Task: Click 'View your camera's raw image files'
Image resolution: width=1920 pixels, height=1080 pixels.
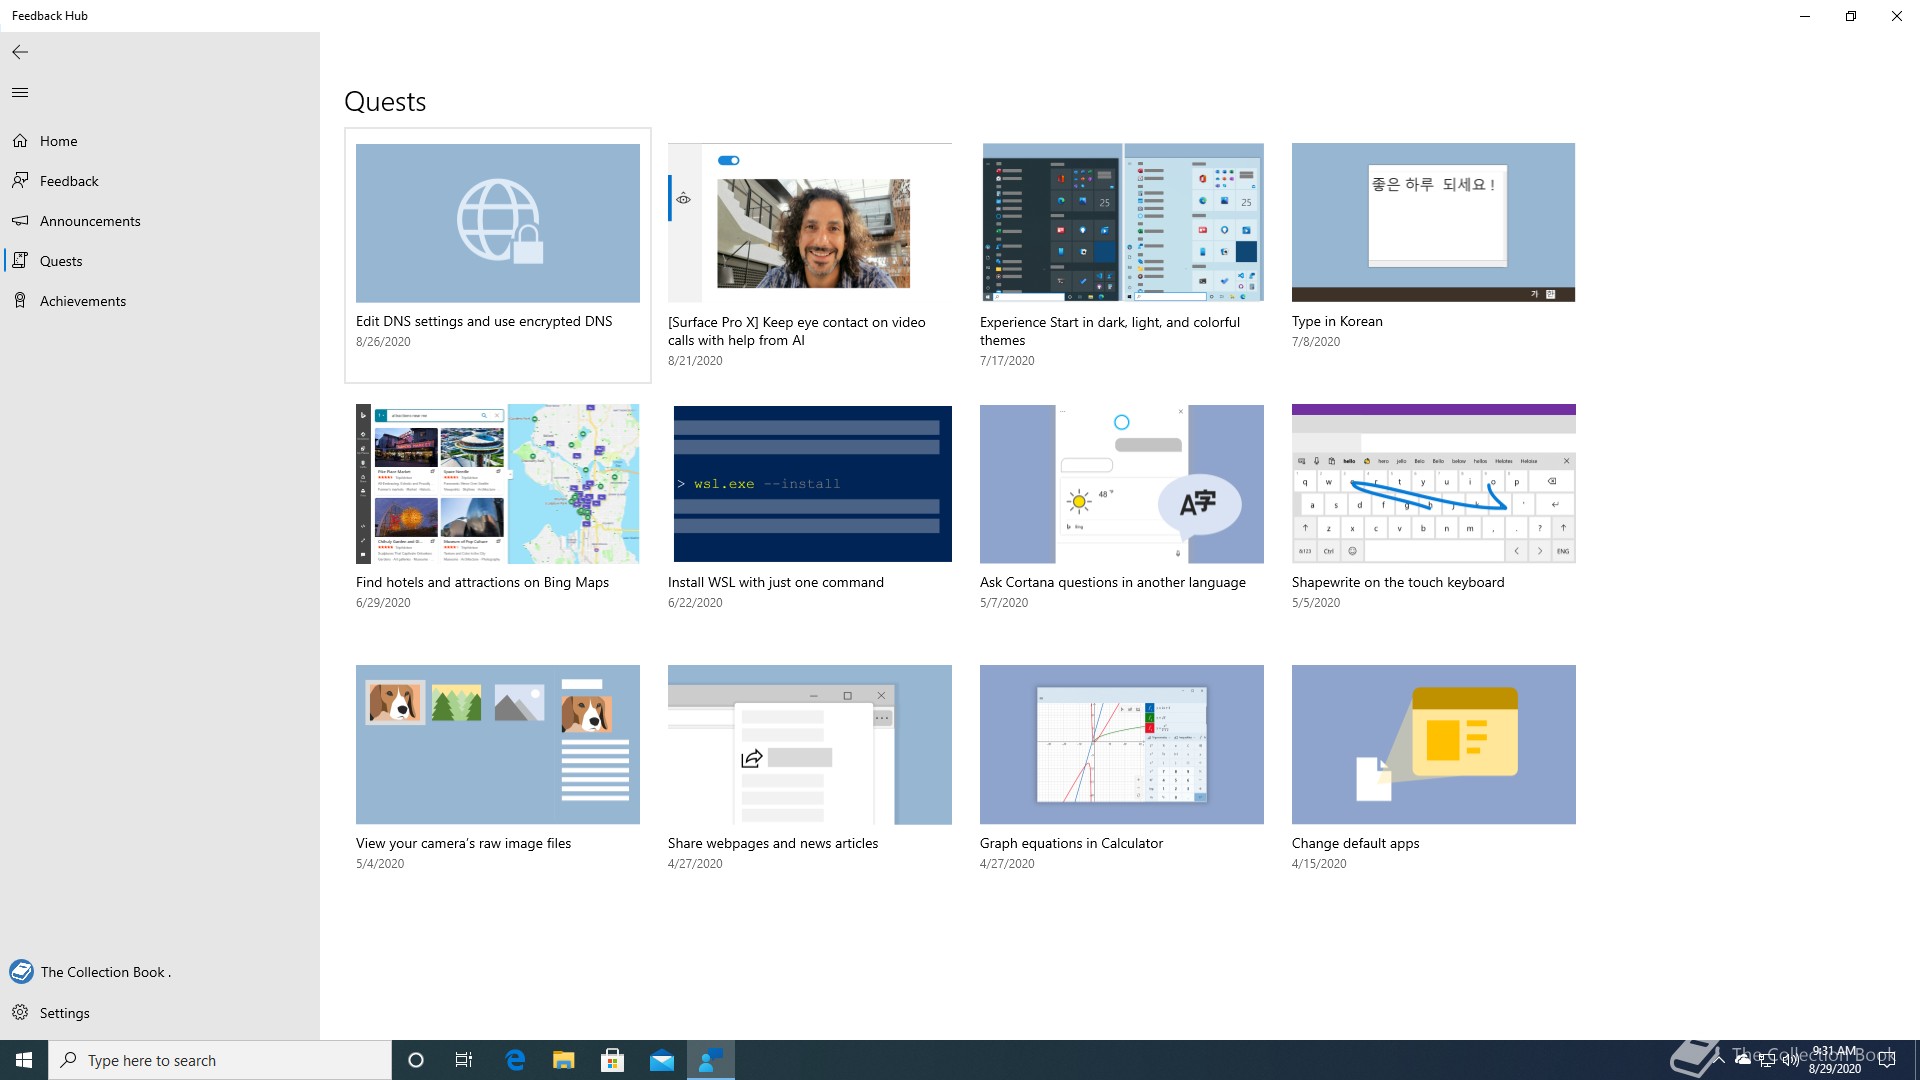Action: (464, 843)
